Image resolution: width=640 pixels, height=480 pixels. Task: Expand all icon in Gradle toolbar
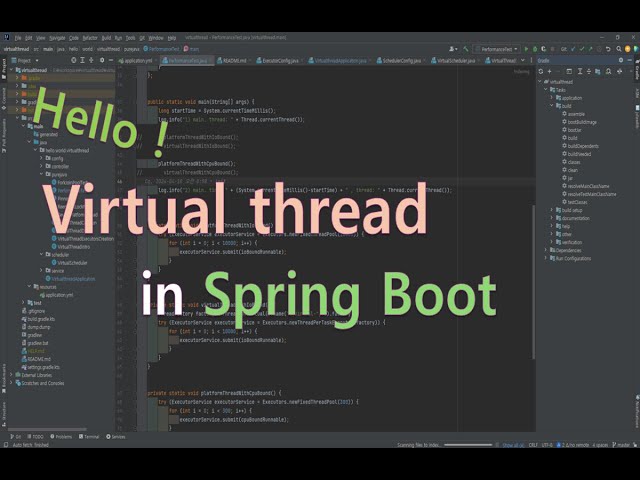point(580,71)
